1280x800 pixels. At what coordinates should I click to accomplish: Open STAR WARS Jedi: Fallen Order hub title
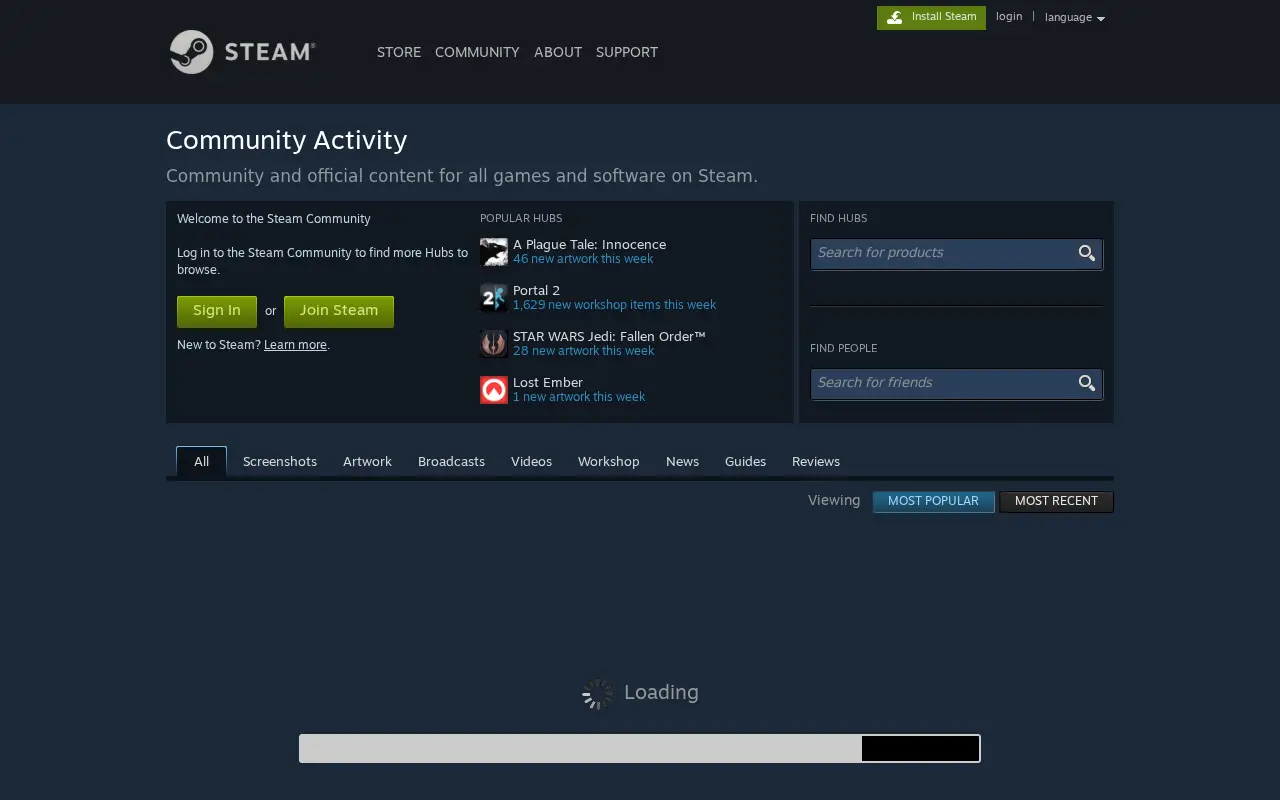coord(609,336)
